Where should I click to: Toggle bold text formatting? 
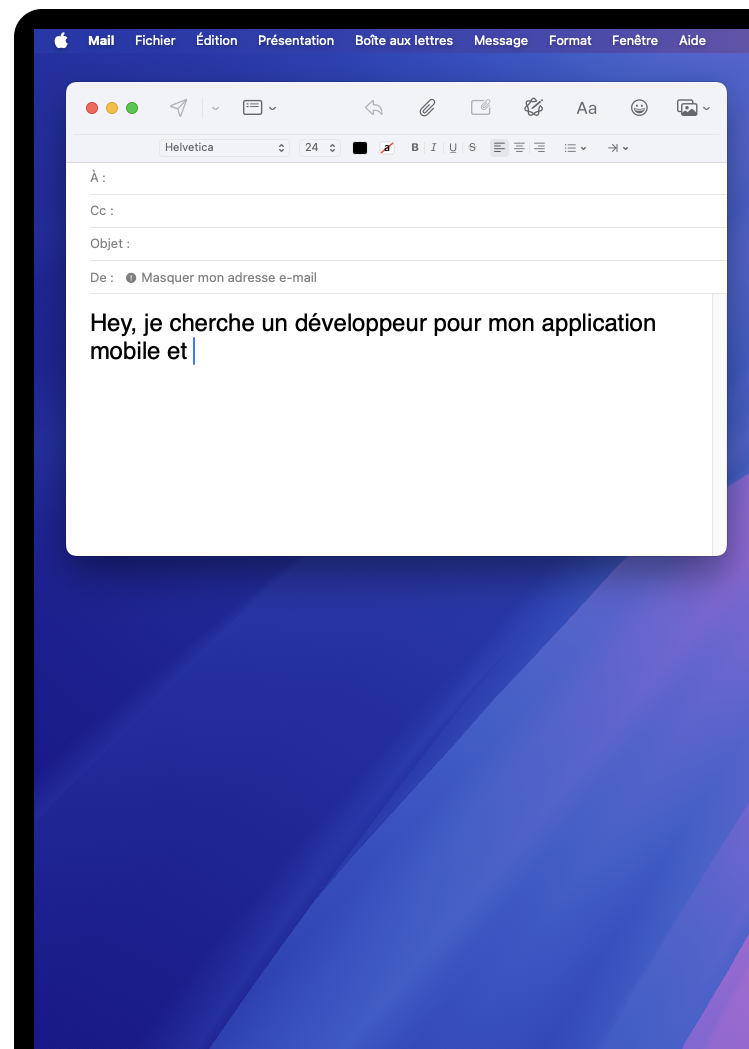[x=415, y=148]
